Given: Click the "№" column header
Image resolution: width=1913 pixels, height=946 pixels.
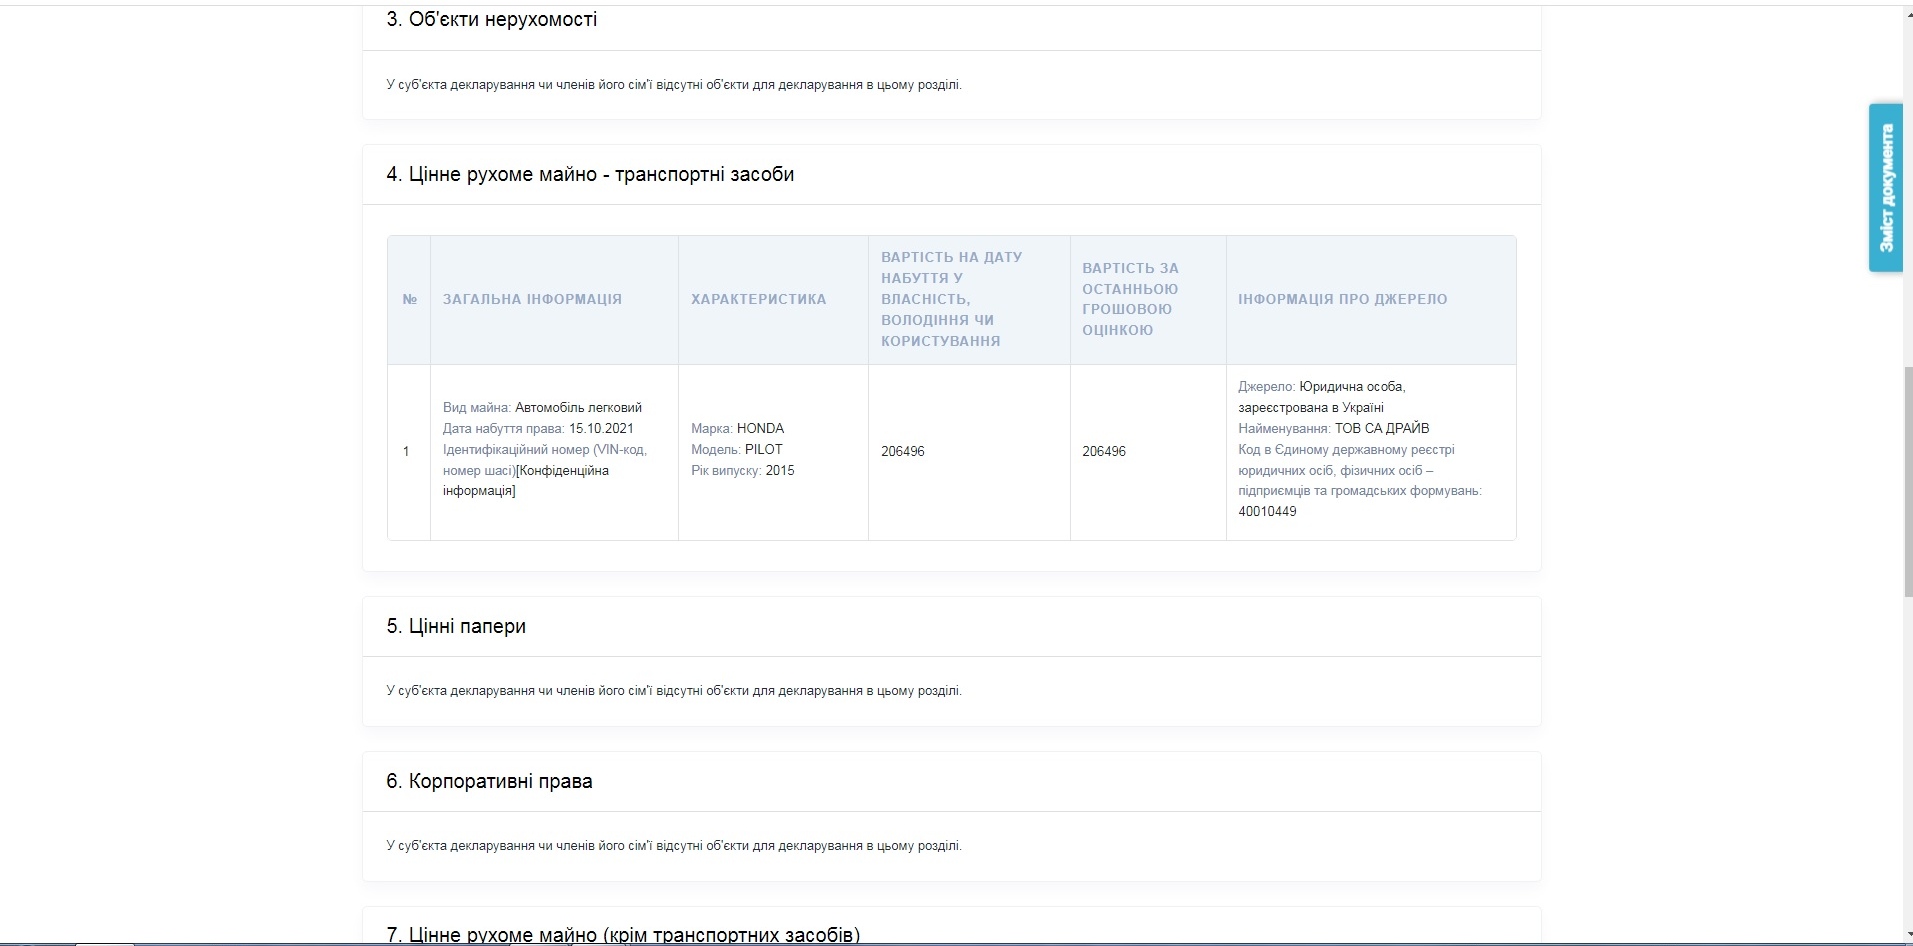Looking at the screenshot, I should pyautogui.click(x=409, y=299).
